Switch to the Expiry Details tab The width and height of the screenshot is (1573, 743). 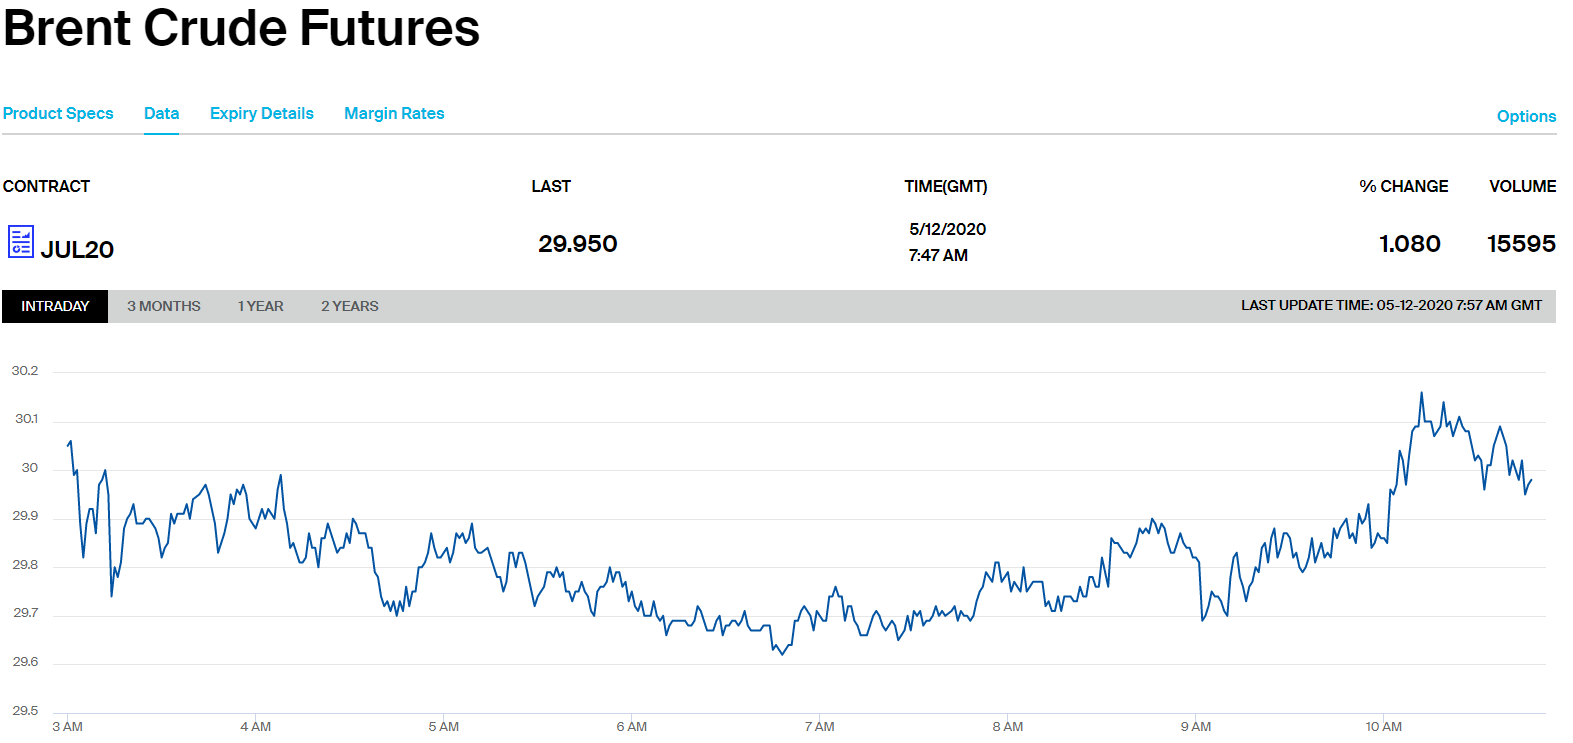tap(262, 114)
